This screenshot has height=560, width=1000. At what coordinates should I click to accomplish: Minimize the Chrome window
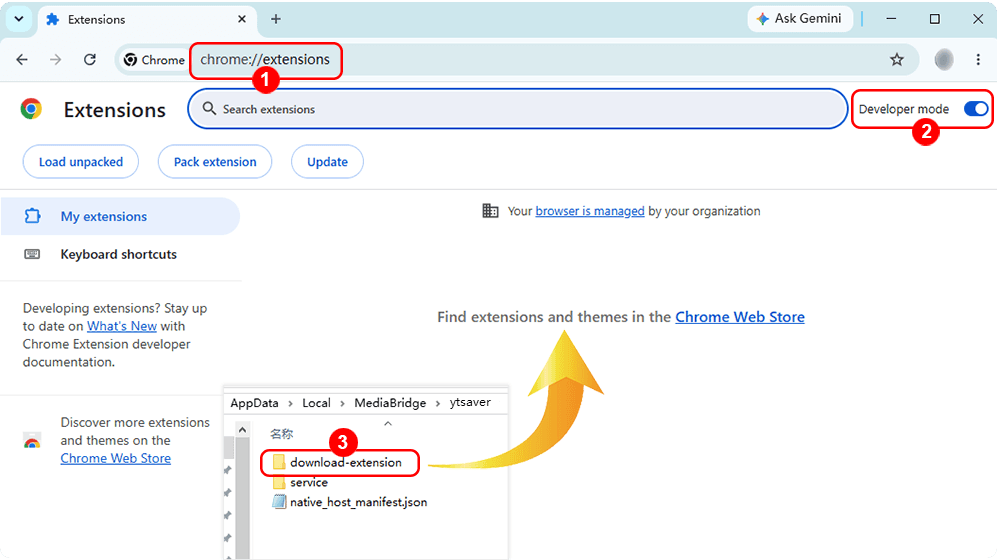pos(891,19)
